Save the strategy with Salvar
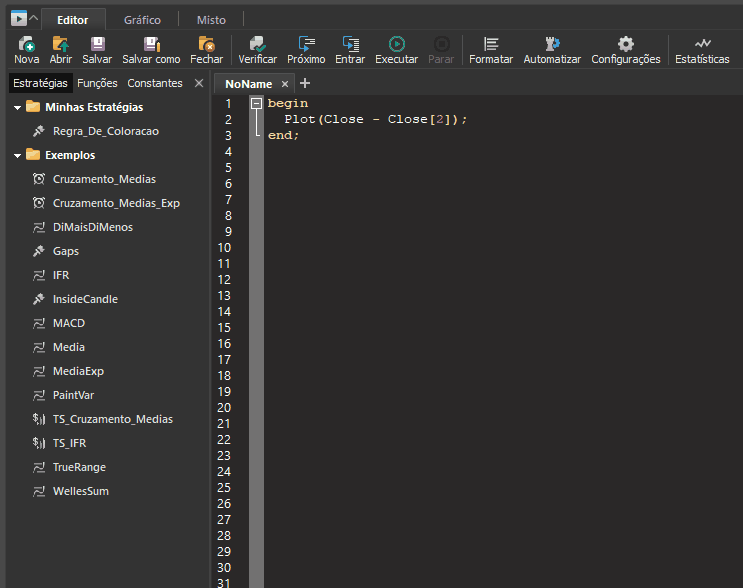This screenshot has width=743, height=588. coord(97,50)
